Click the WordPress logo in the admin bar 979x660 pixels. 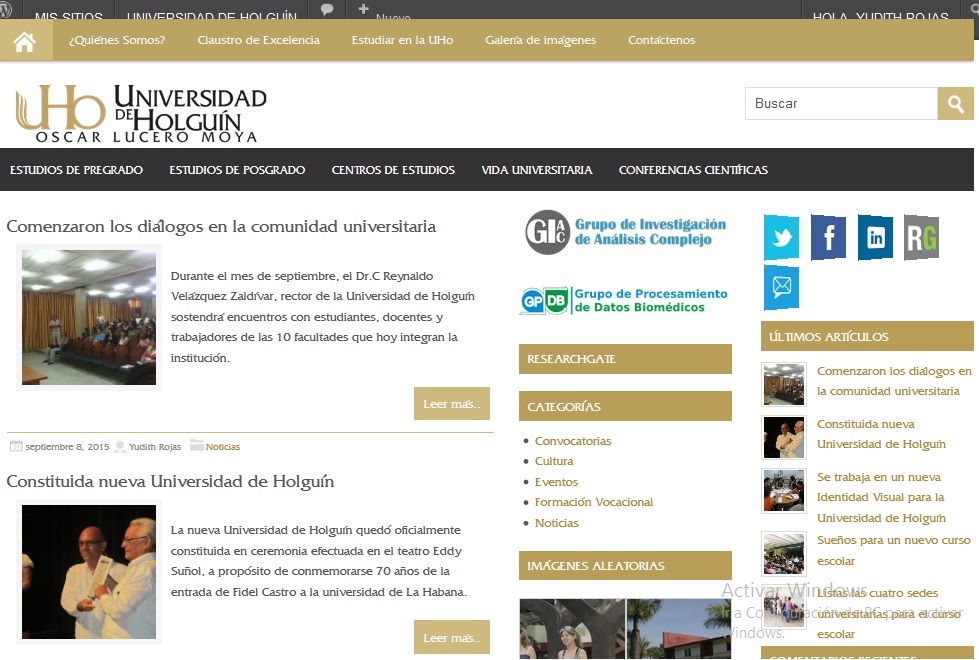6,10
